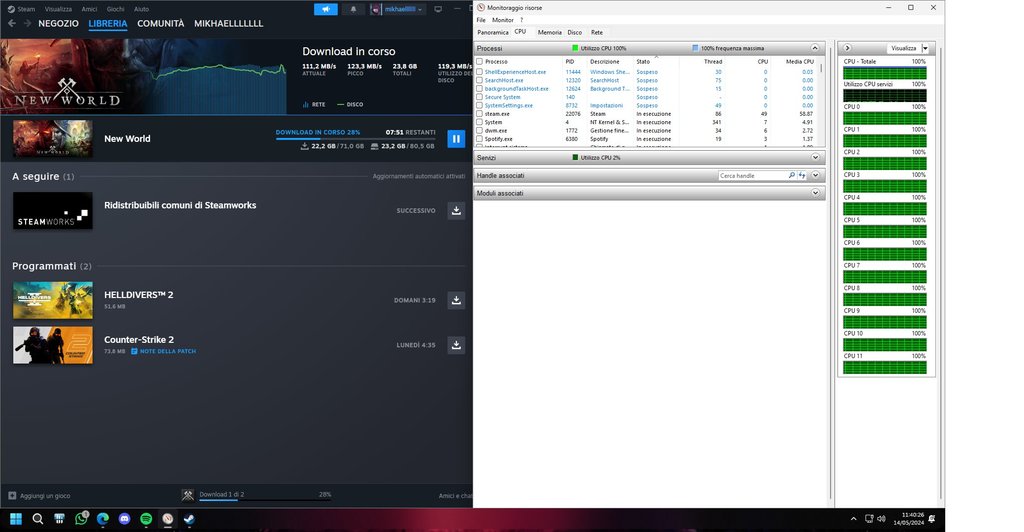Open the Aiuto menu in Steam

click(141, 9)
